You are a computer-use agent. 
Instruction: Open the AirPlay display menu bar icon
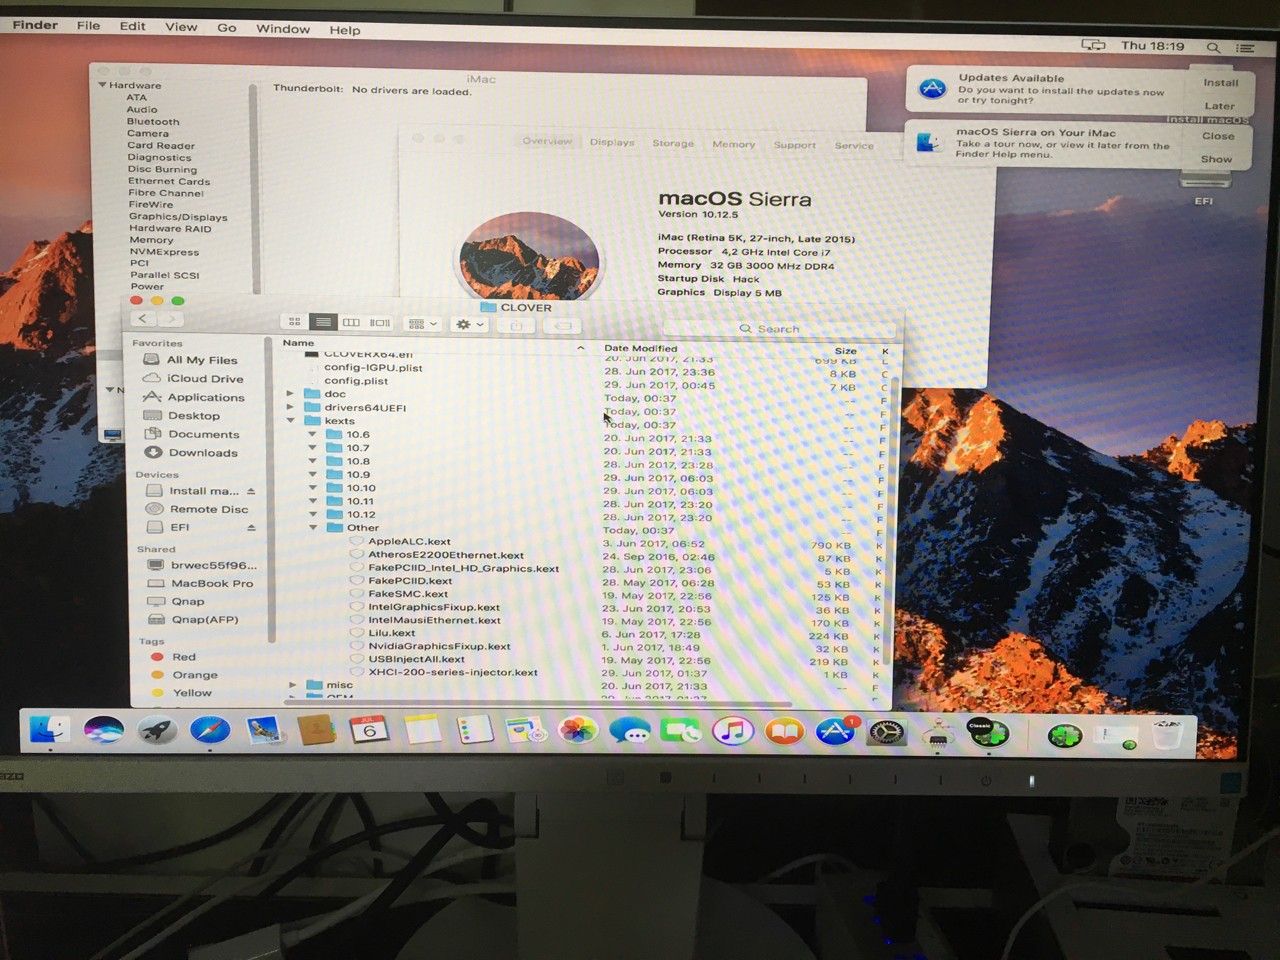(1093, 45)
